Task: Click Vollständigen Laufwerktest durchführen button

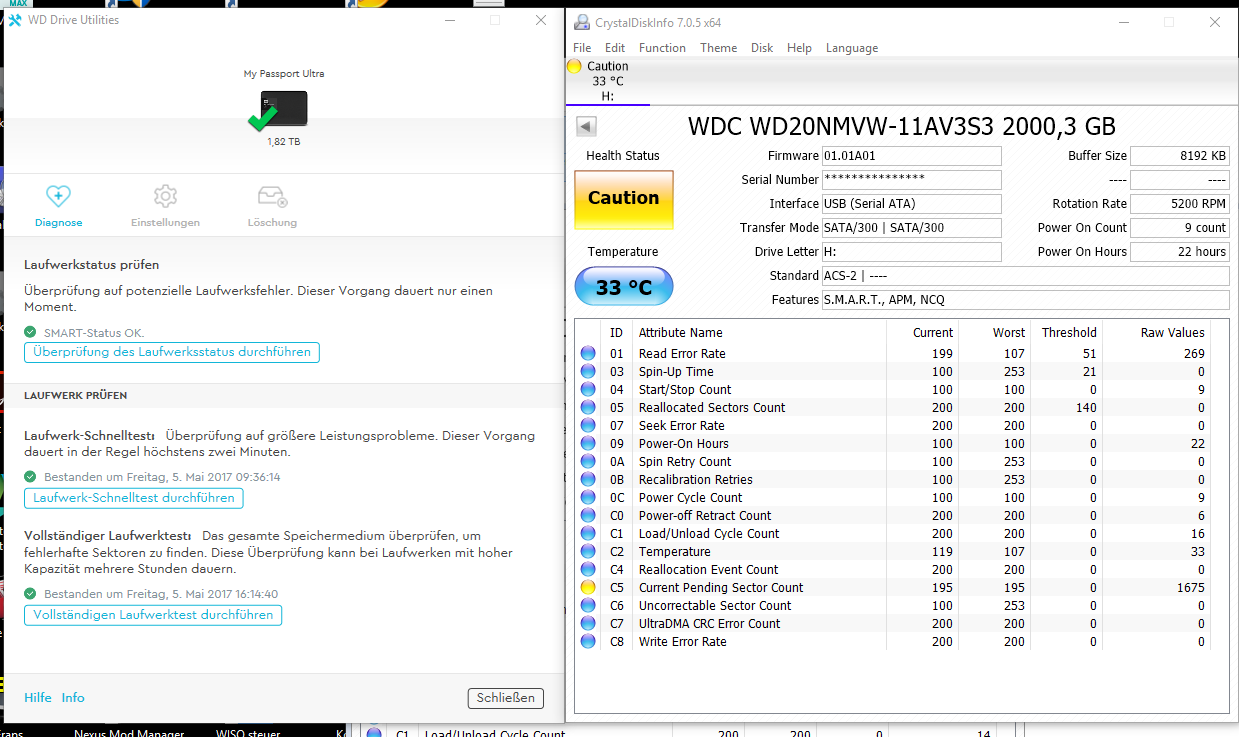Action: pyautogui.click(x=153, y=615)
